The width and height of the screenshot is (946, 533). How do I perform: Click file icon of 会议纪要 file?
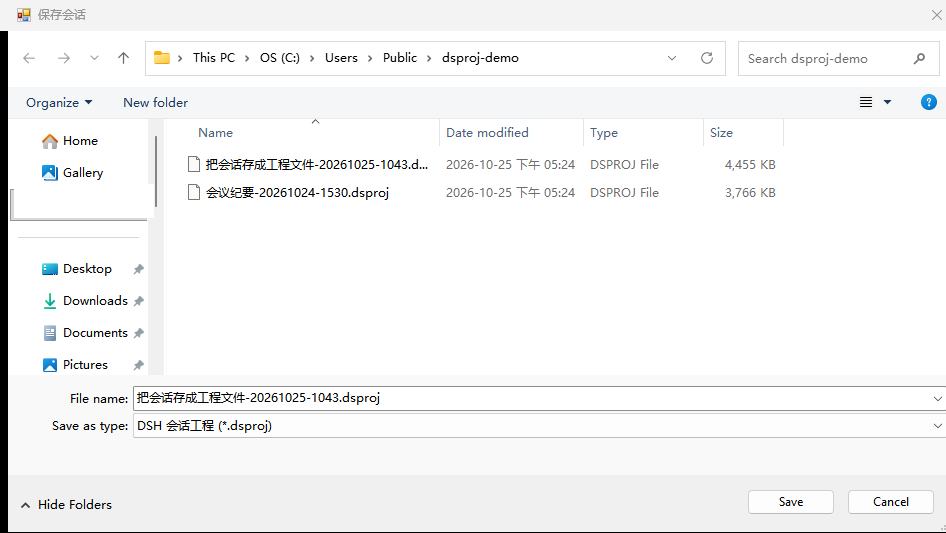click(194, 193)
